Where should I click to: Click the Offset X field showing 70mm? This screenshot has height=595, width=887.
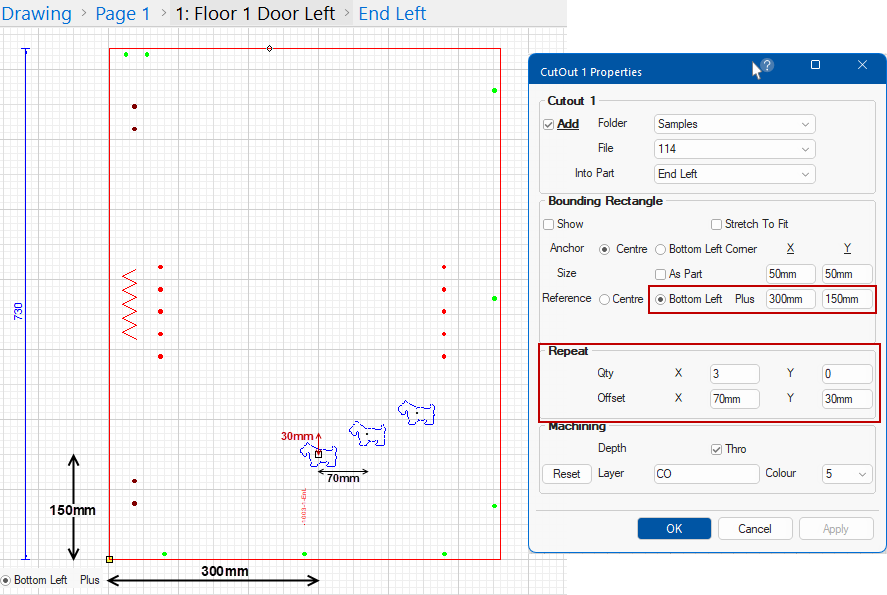734,399
